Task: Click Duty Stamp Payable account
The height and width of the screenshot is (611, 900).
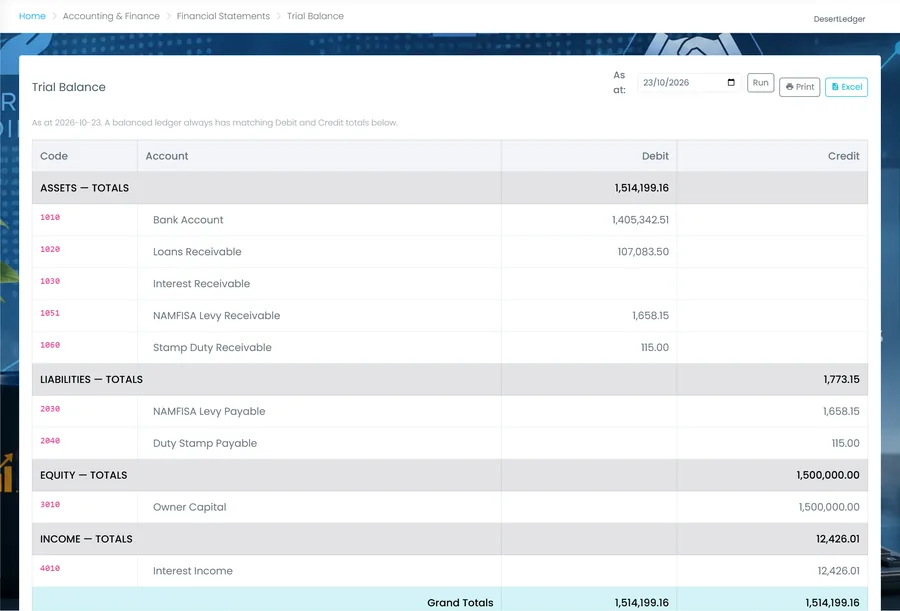Action: pyautogui.click(x=205, y=443)
